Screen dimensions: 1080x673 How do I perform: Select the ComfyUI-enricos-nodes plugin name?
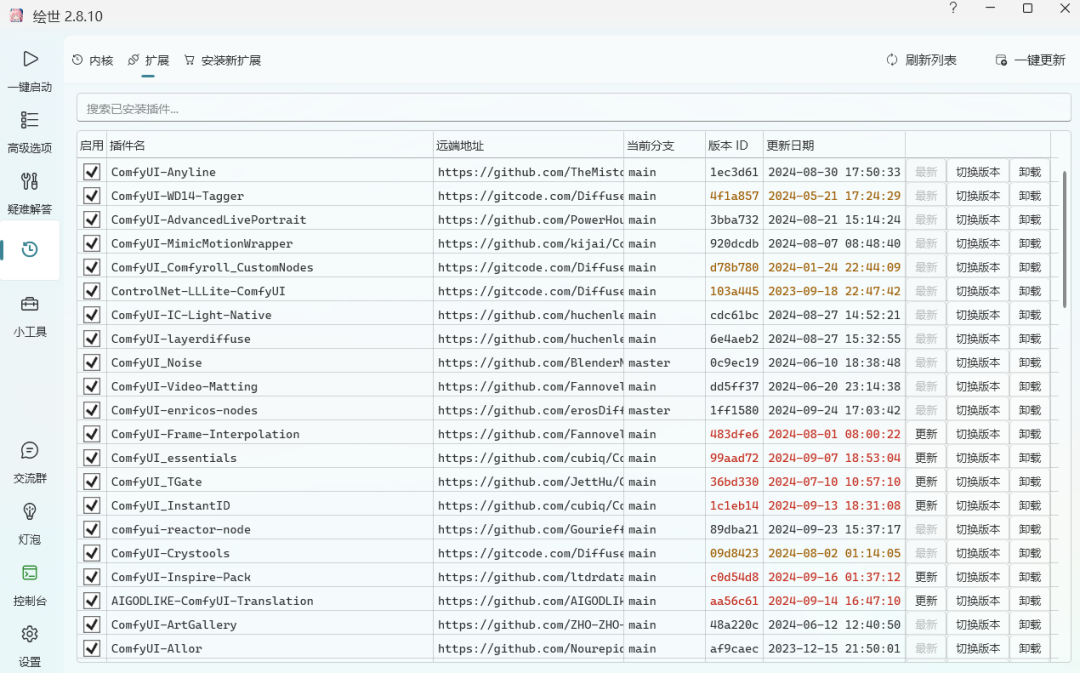[185, 411]
